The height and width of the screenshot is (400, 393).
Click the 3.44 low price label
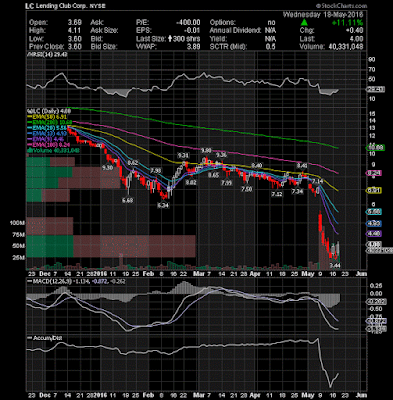335,266
